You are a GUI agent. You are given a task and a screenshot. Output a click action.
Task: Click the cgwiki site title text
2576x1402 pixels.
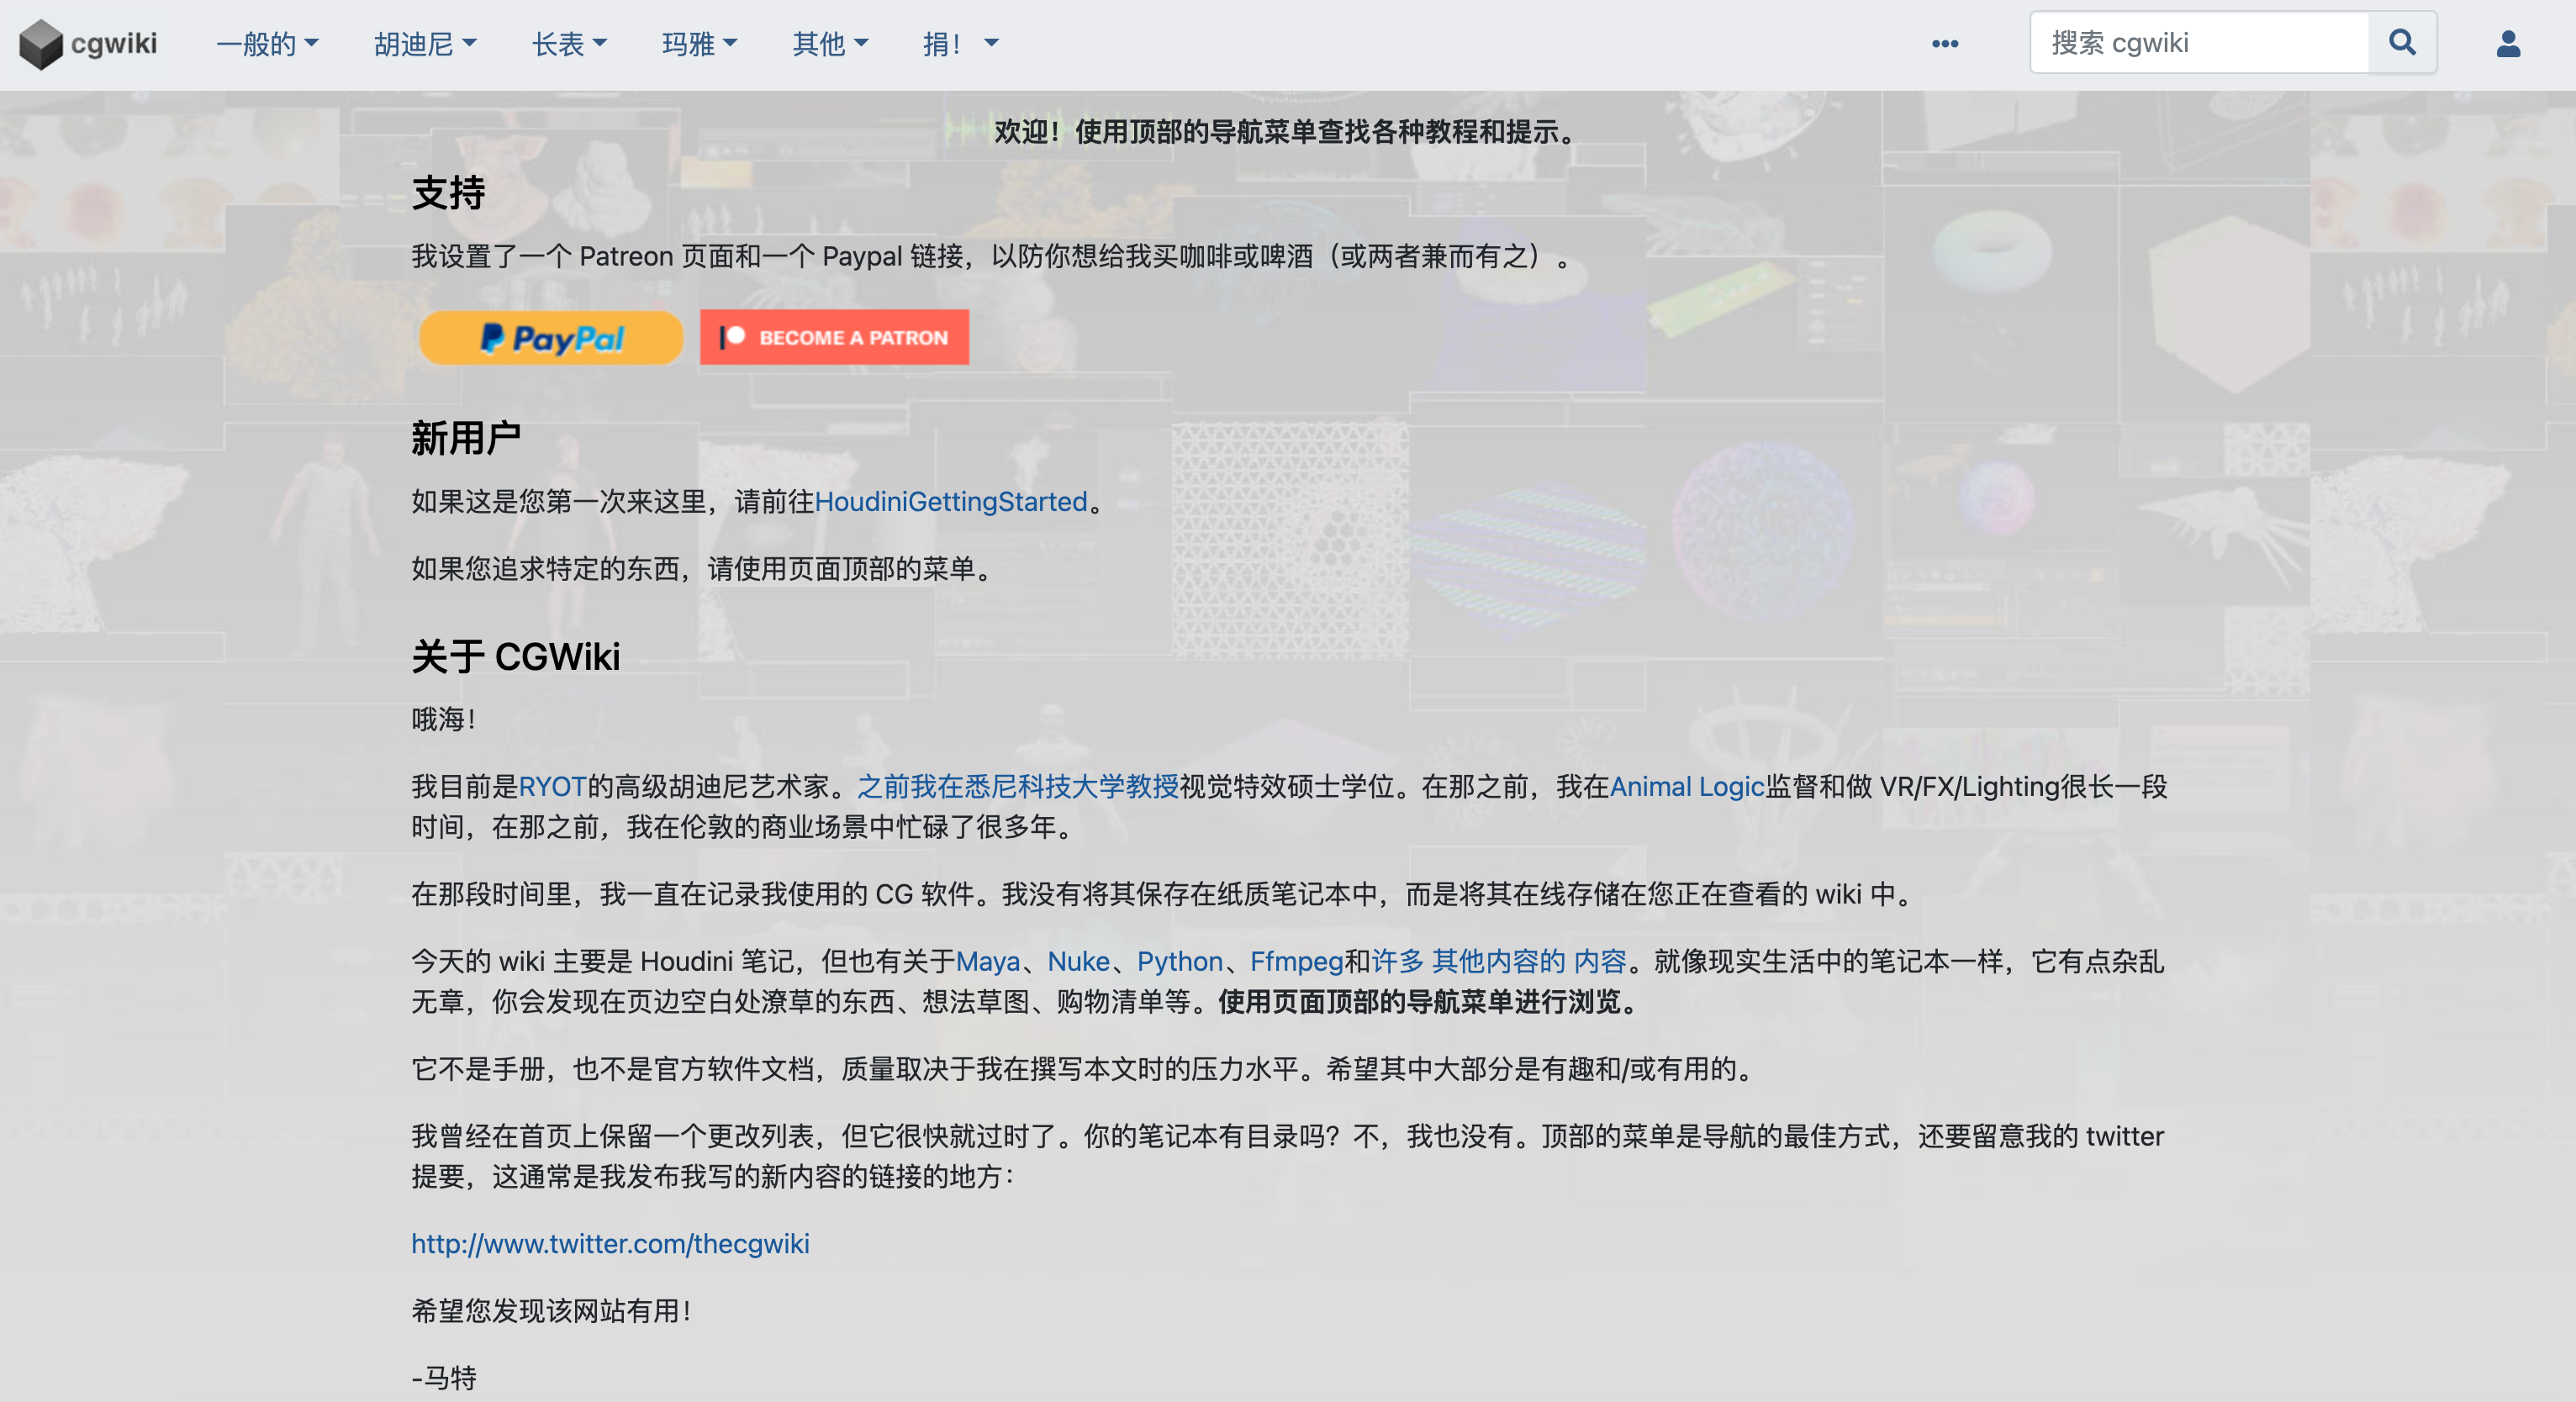pyautogui.click(x=114, y=43)
